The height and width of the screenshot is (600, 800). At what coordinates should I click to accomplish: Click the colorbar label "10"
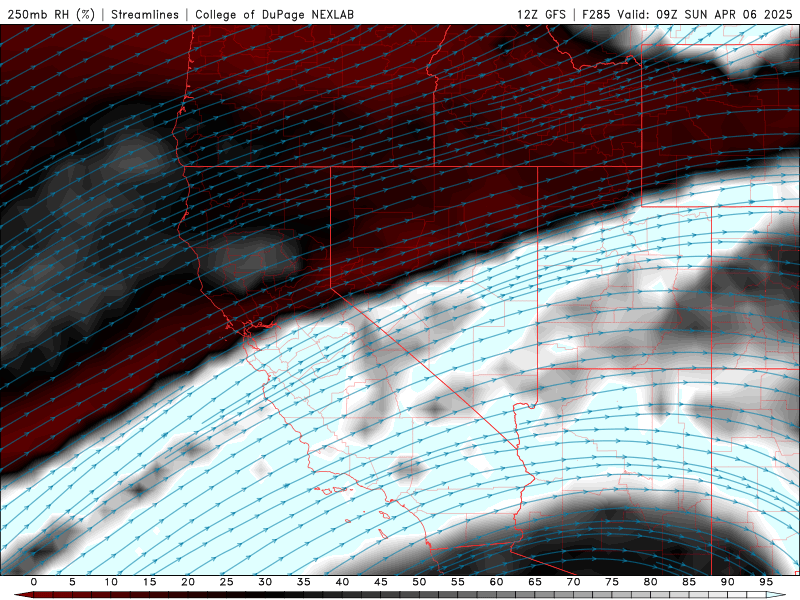(111, 582)
